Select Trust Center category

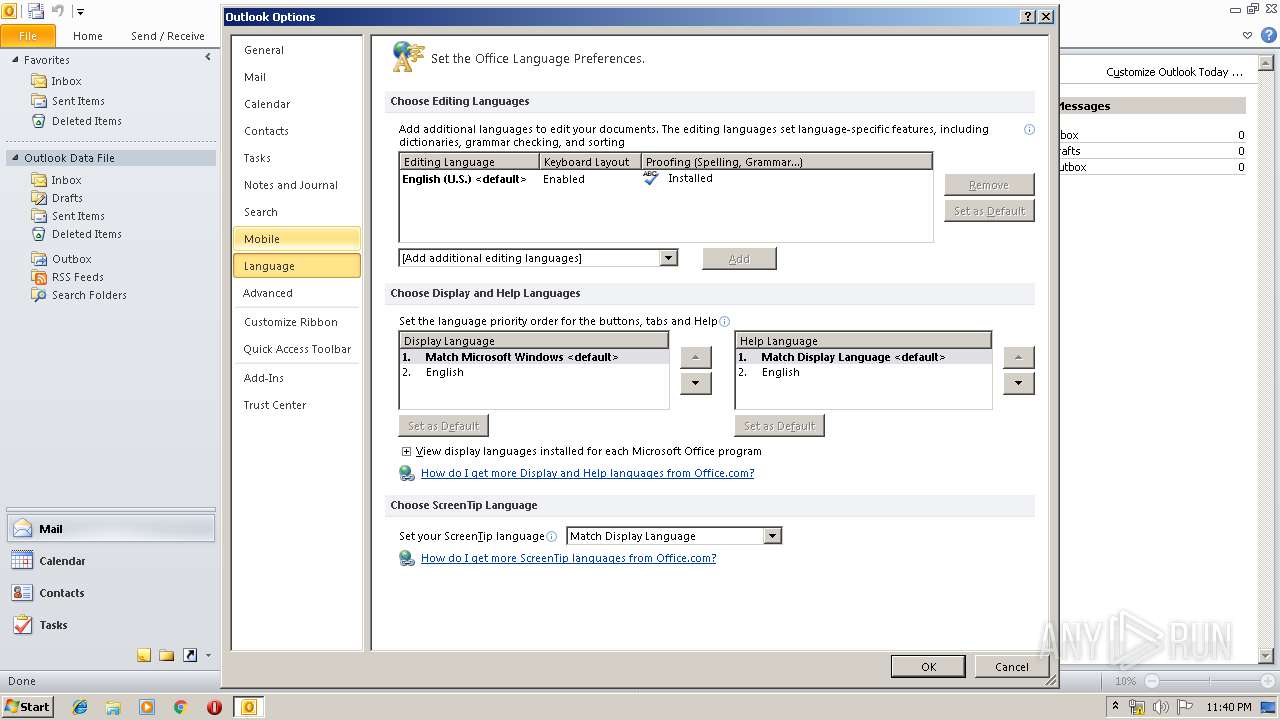pyautogui.click(x=297, y=405)
